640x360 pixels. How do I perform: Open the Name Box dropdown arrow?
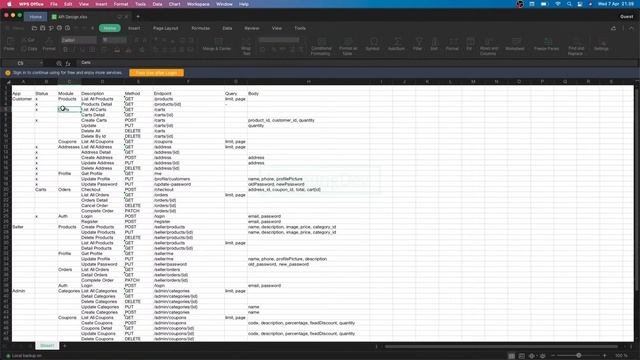pos(41,63)
